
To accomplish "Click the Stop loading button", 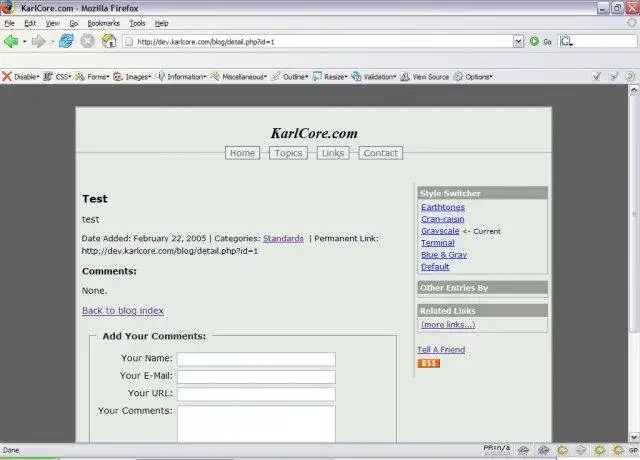I will point(87,41).
